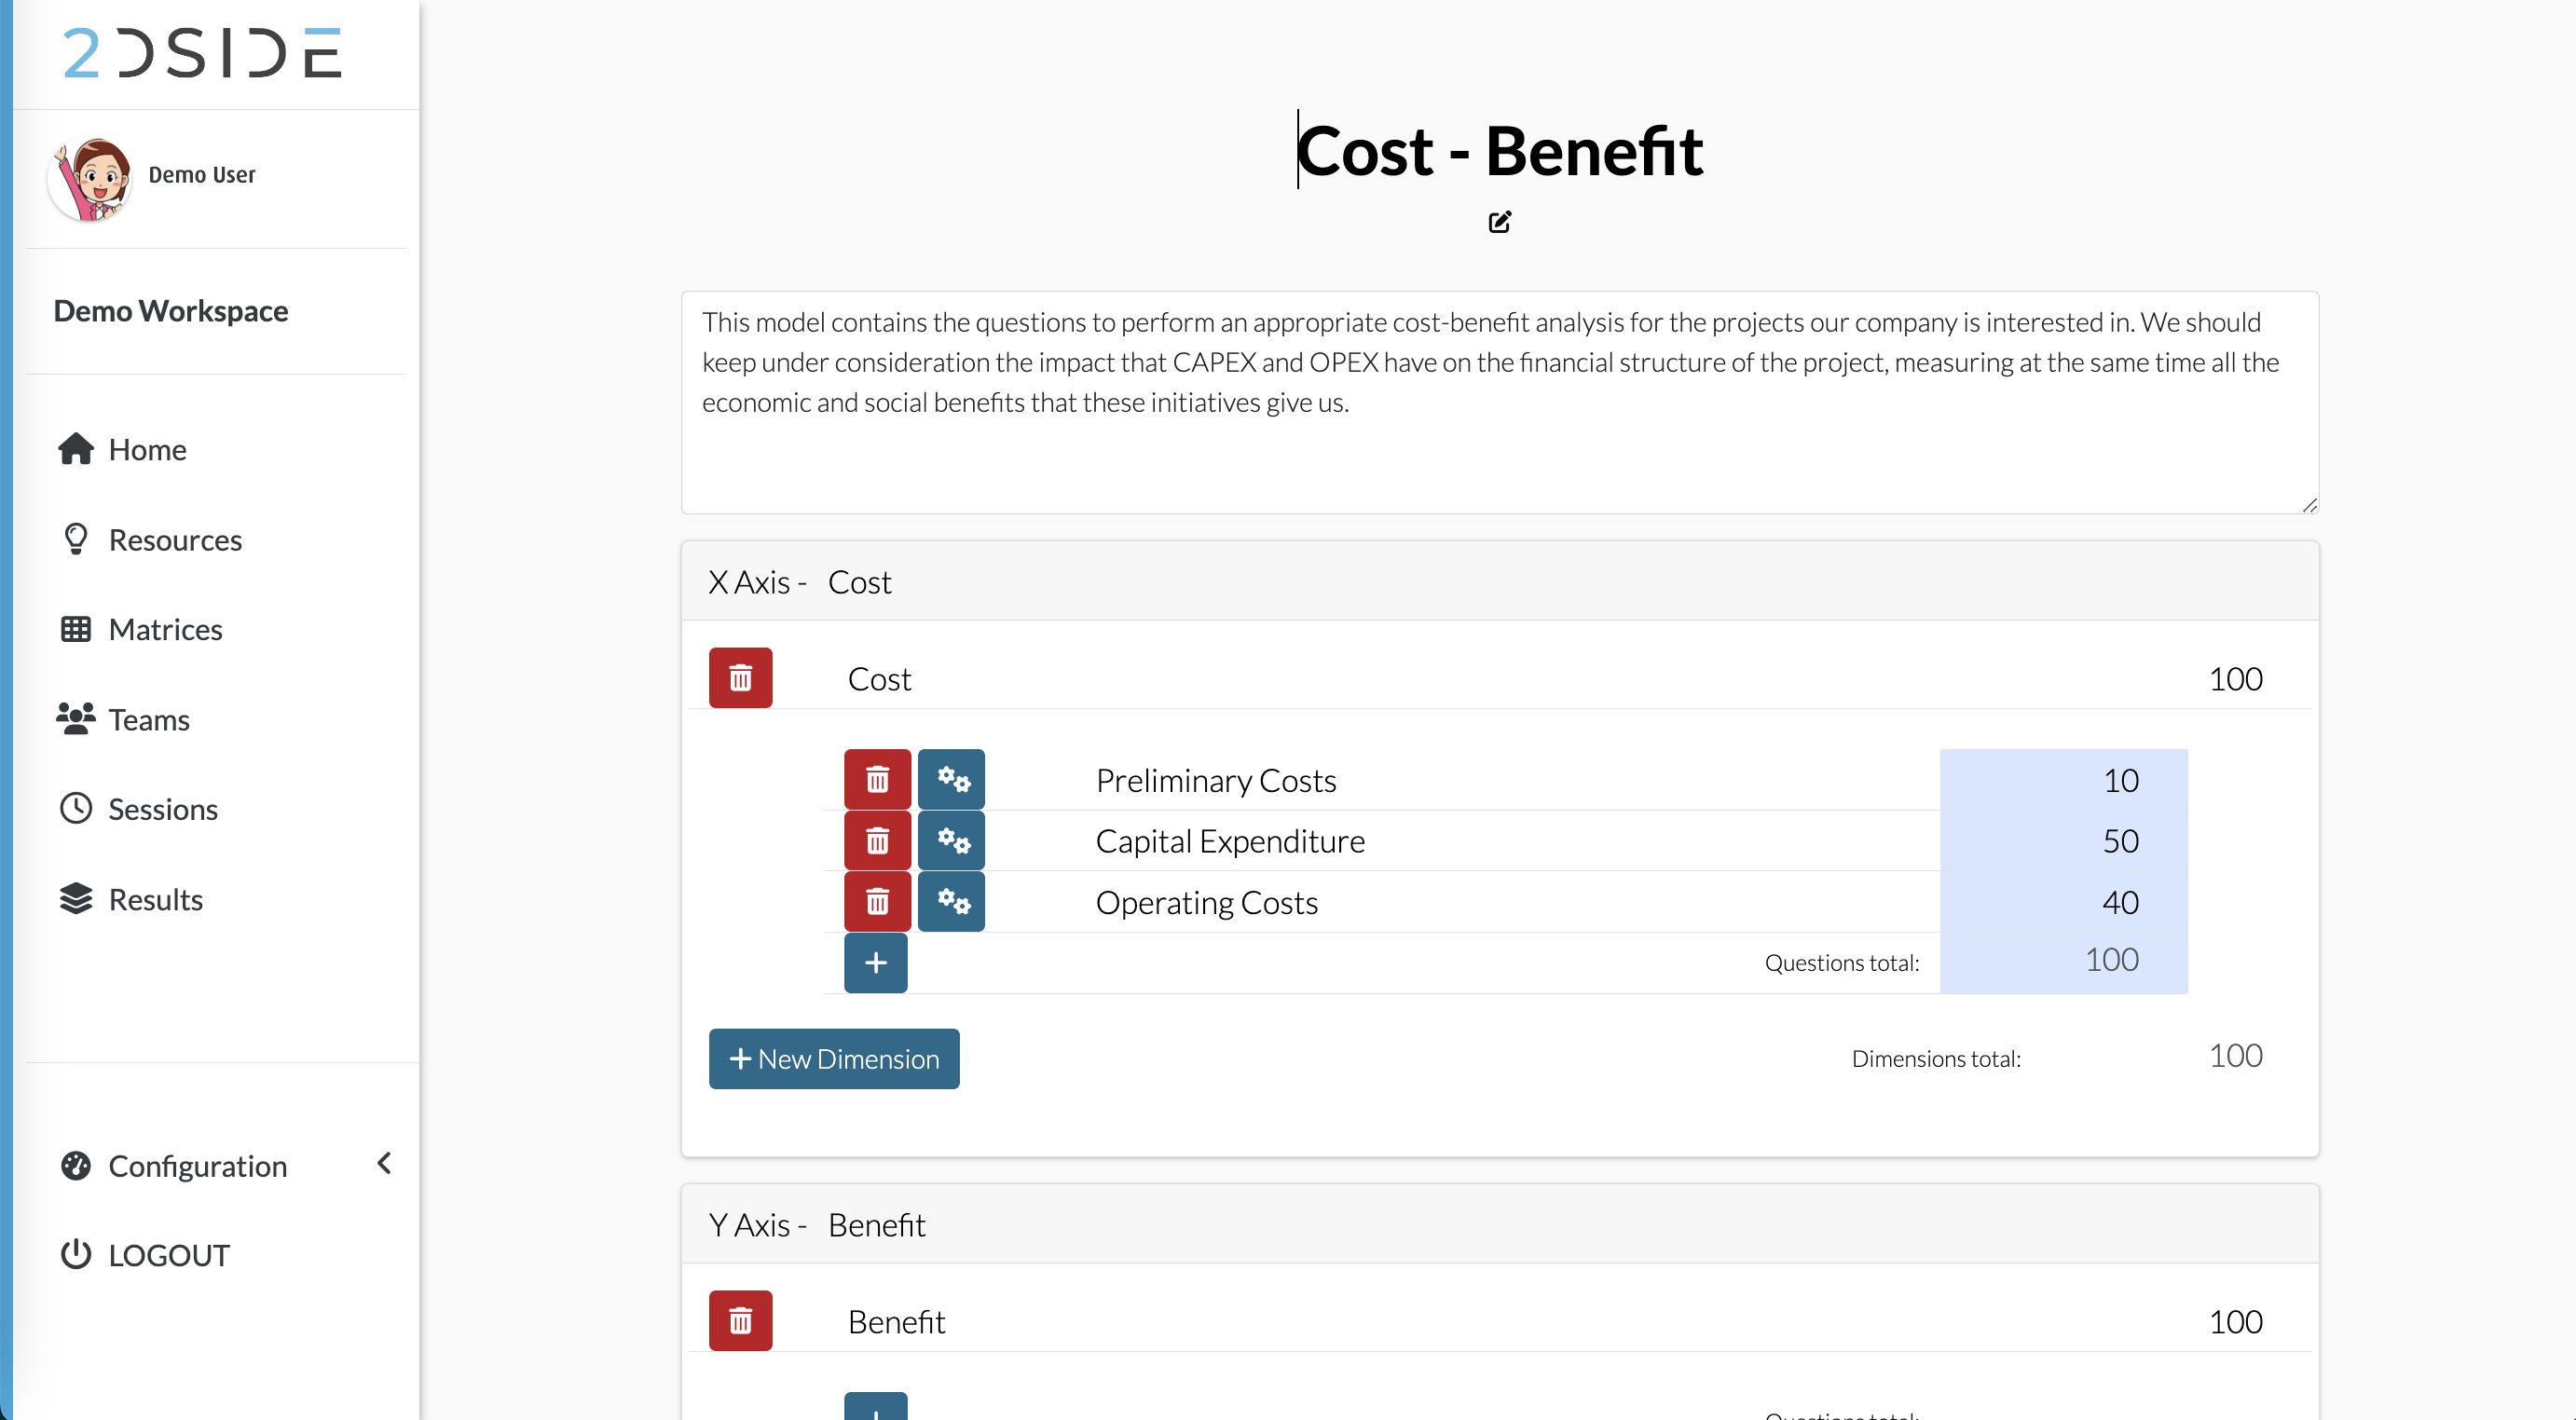Click the Demo User name

[x=202, y=175]
